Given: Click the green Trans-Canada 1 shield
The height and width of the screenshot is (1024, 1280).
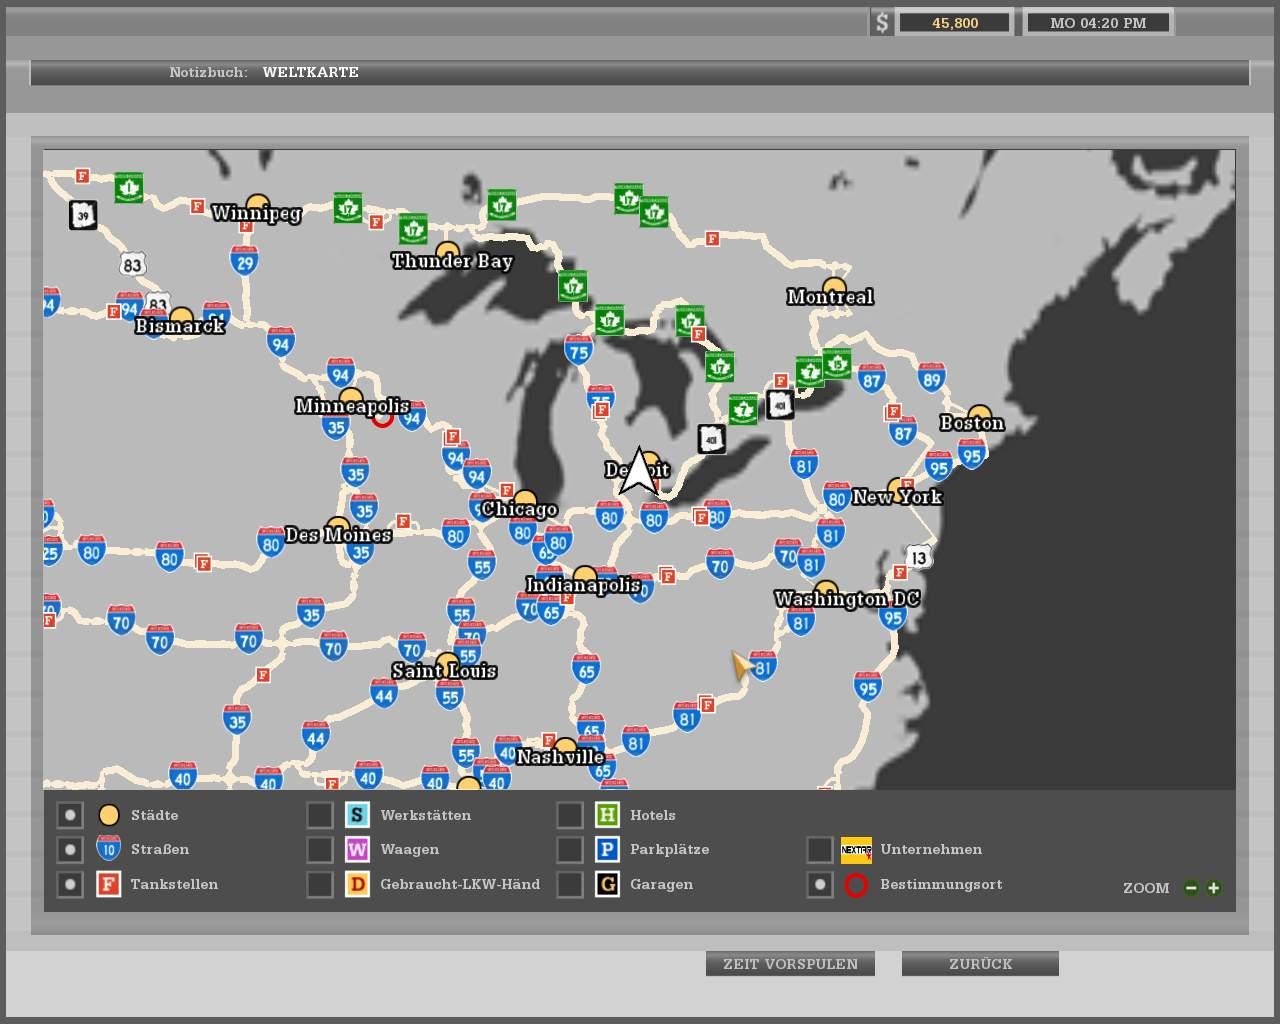Looking at the screenshot, I should tap(128, 187).
